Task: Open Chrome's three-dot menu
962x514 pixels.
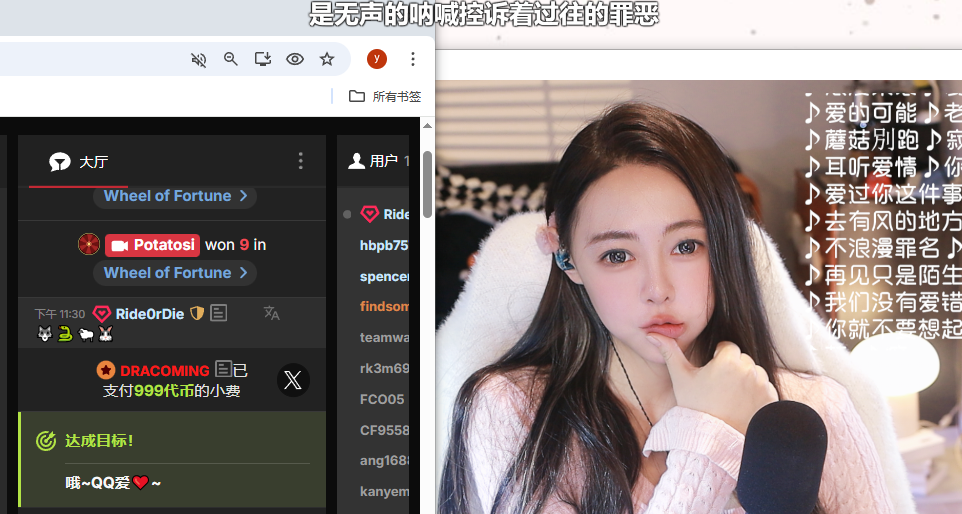Action: (413, 59)
